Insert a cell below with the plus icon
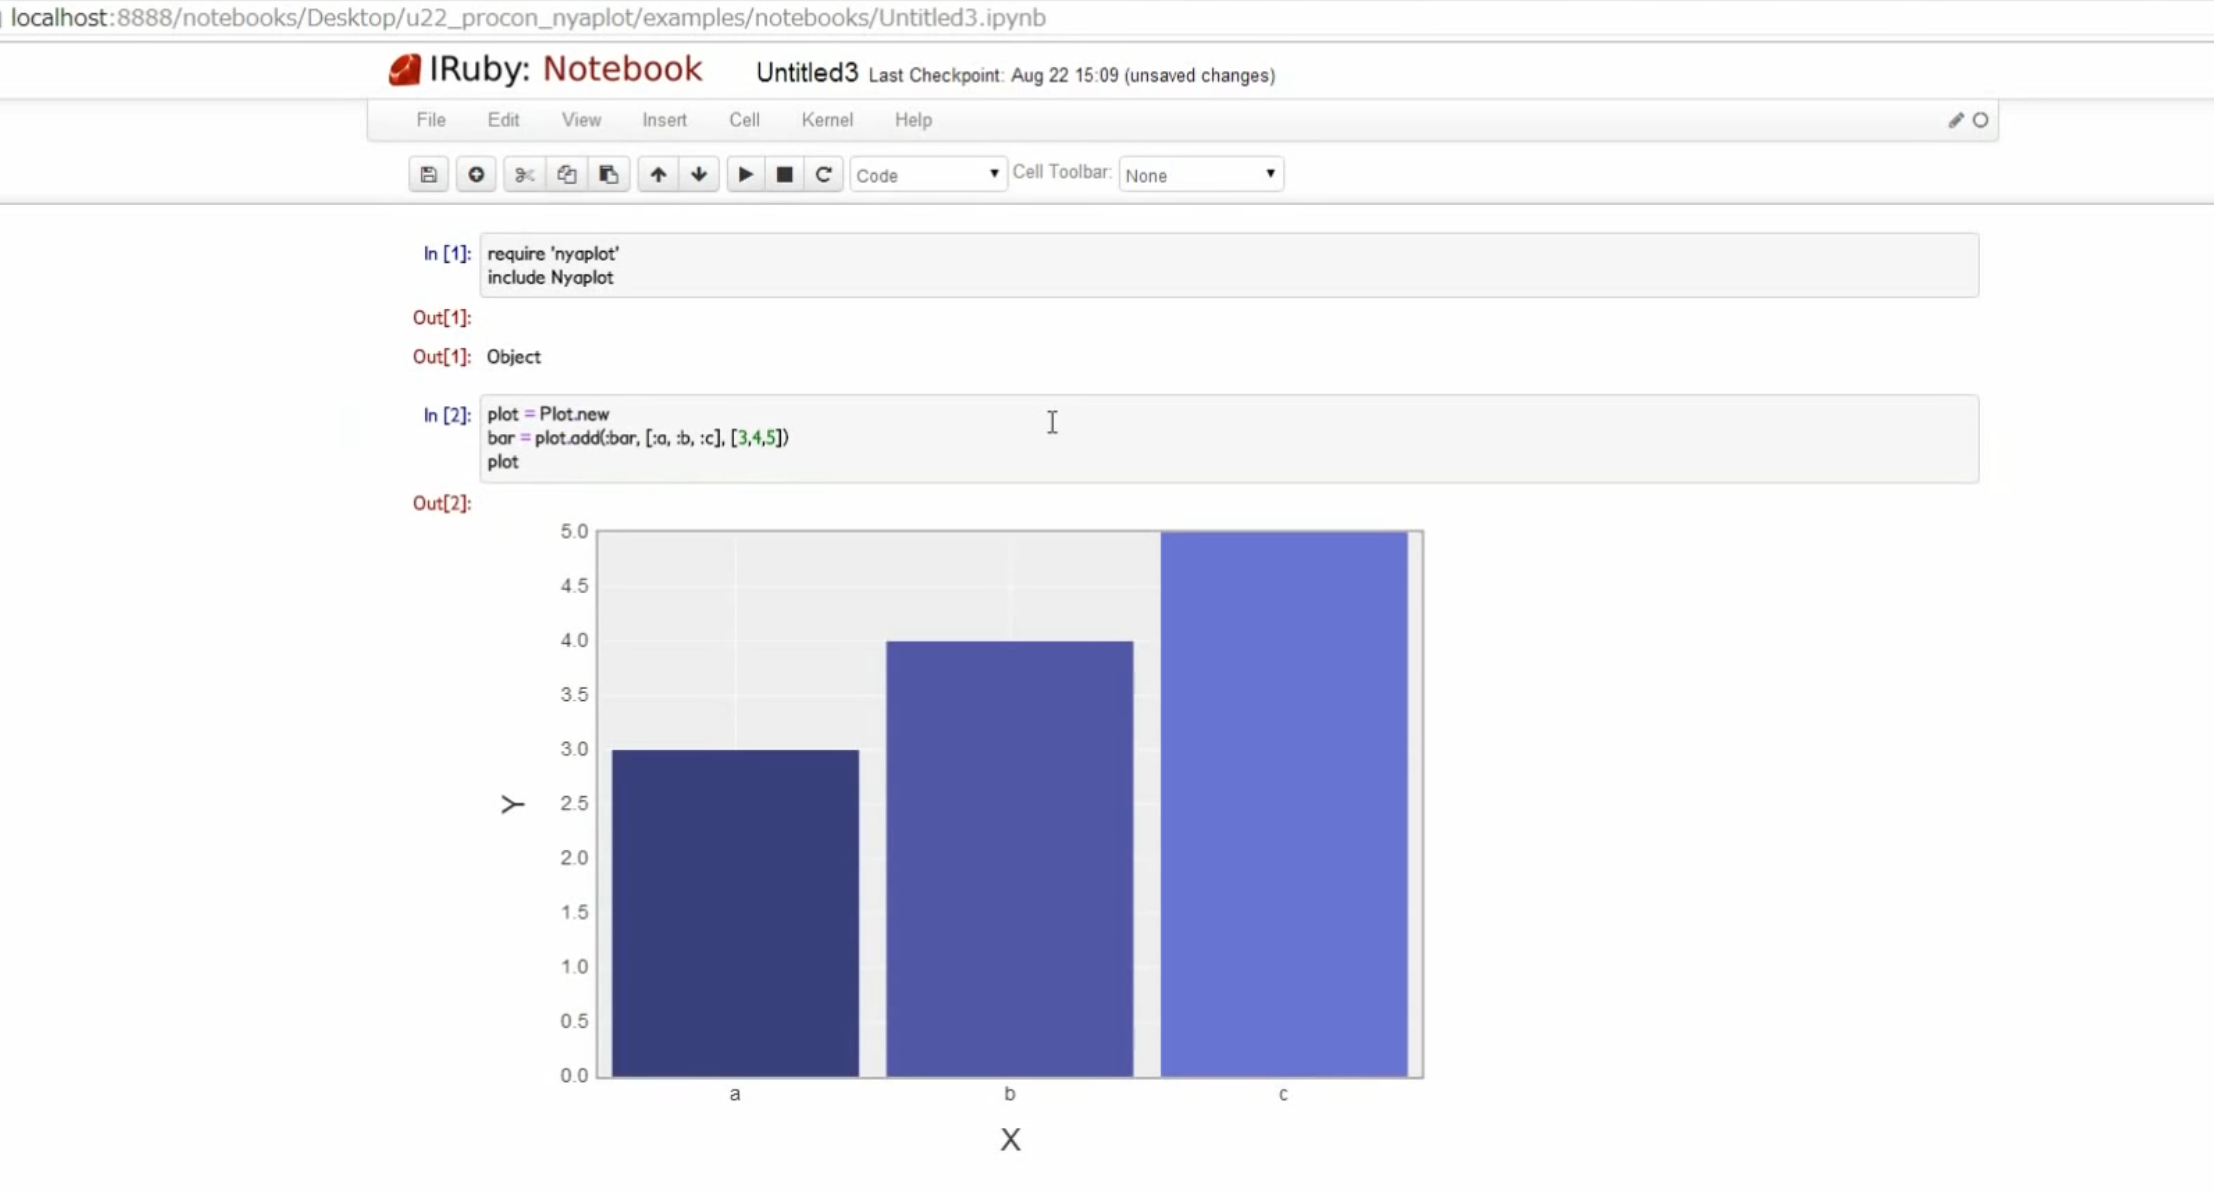The height and width of the screenshot is (1192, 2214). coord(476,175)
